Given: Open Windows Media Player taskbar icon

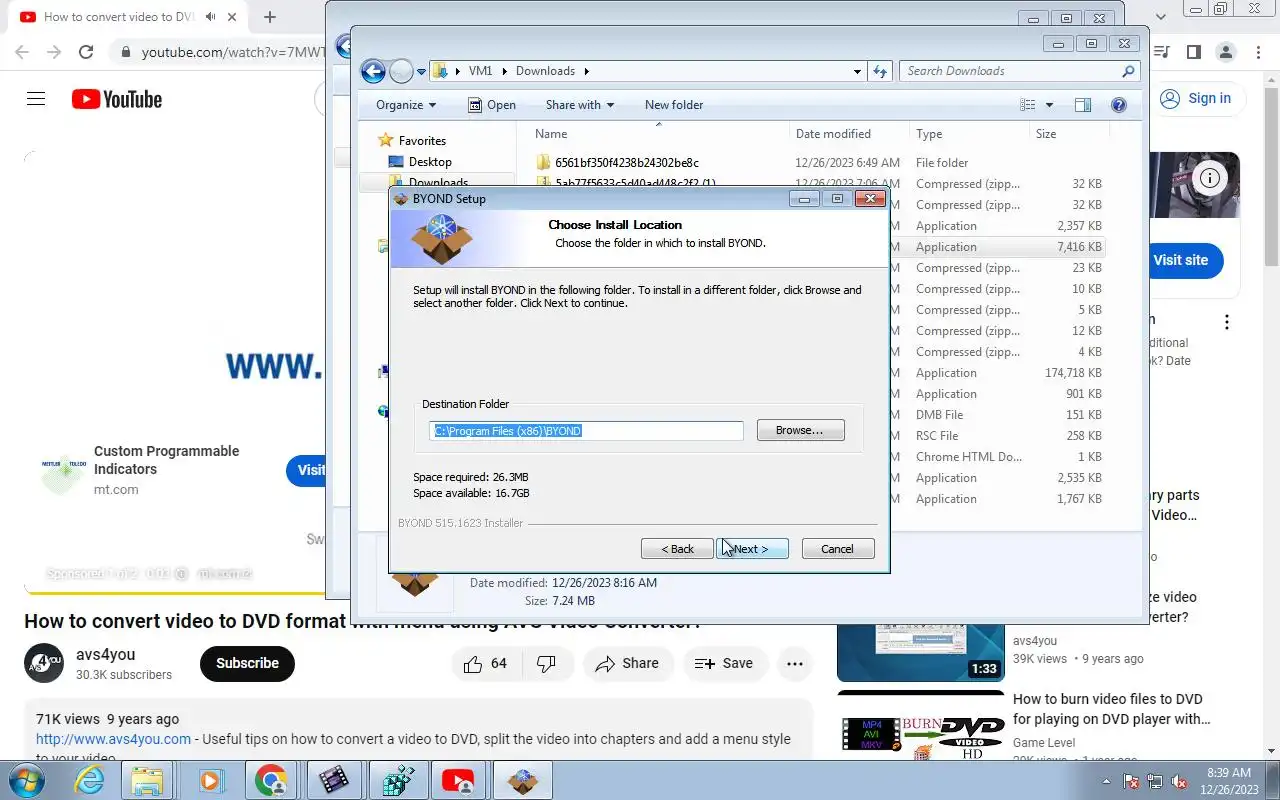Looking at the screenshot, I should click(210, 781).
